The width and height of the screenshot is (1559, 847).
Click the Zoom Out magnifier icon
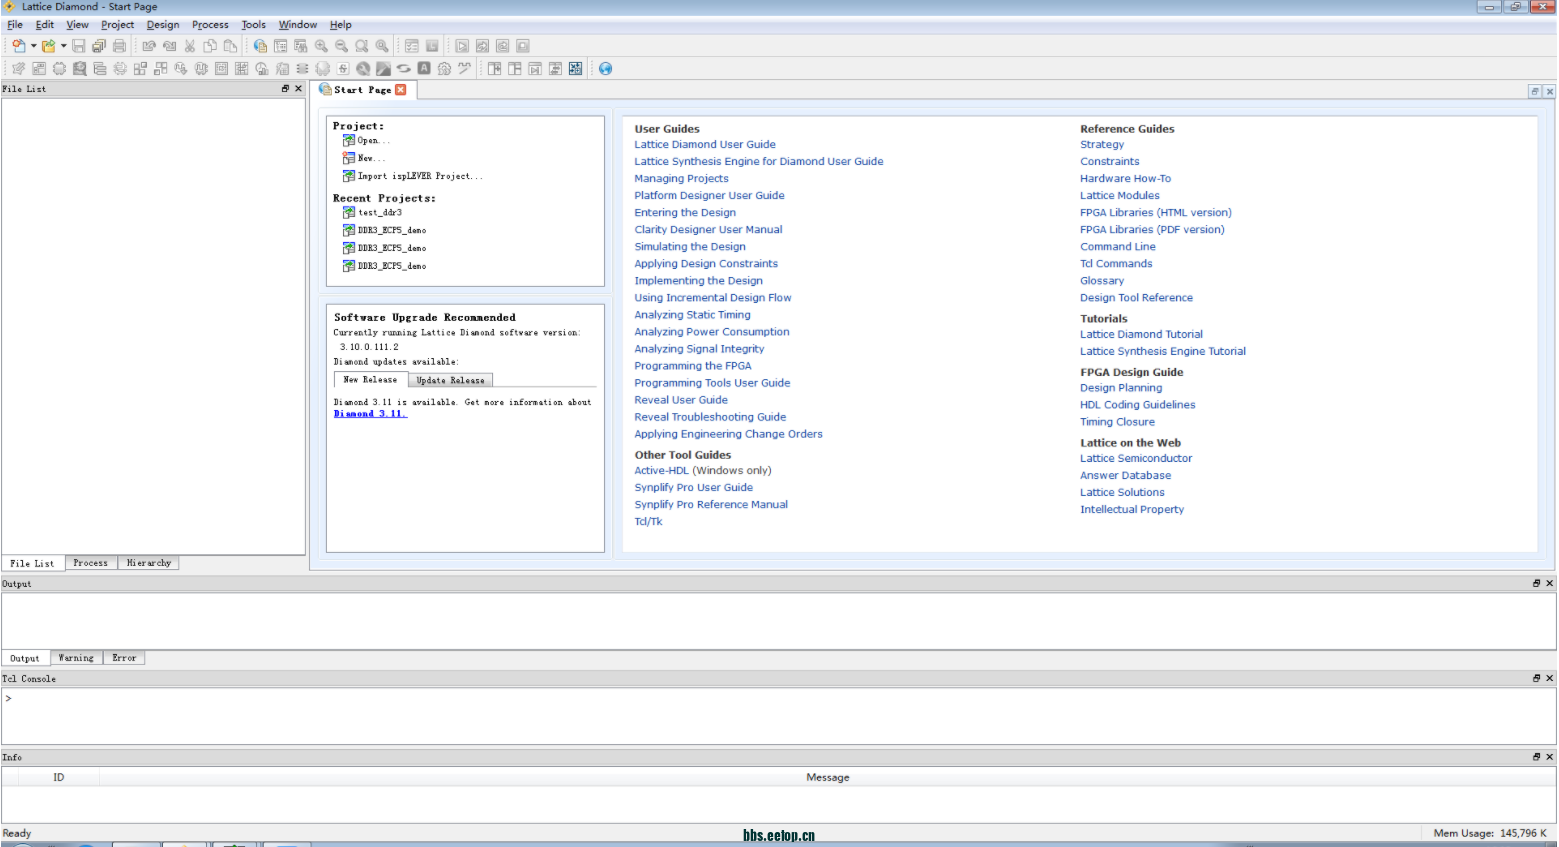point(341,46)
